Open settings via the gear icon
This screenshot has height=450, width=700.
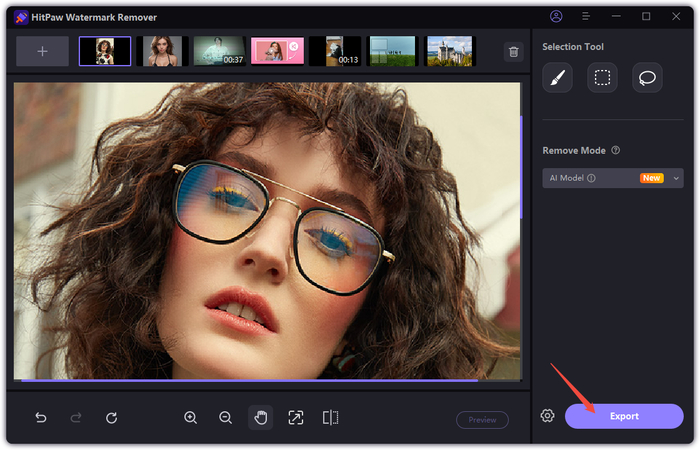tap(547, 416)
